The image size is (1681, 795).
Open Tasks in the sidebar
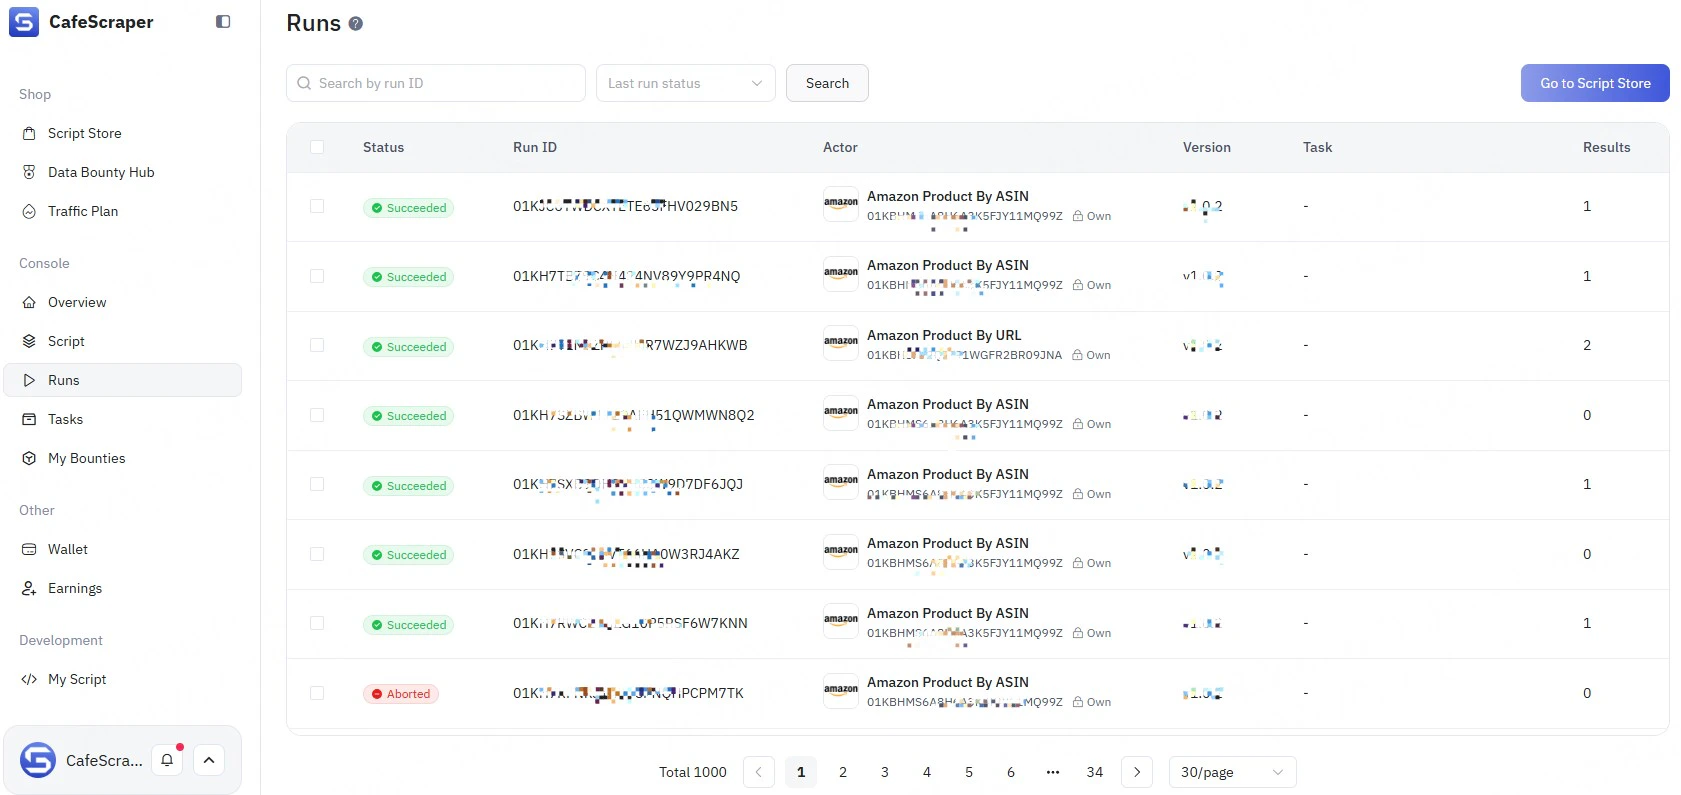pyautogui.click(x=123, y=419)
